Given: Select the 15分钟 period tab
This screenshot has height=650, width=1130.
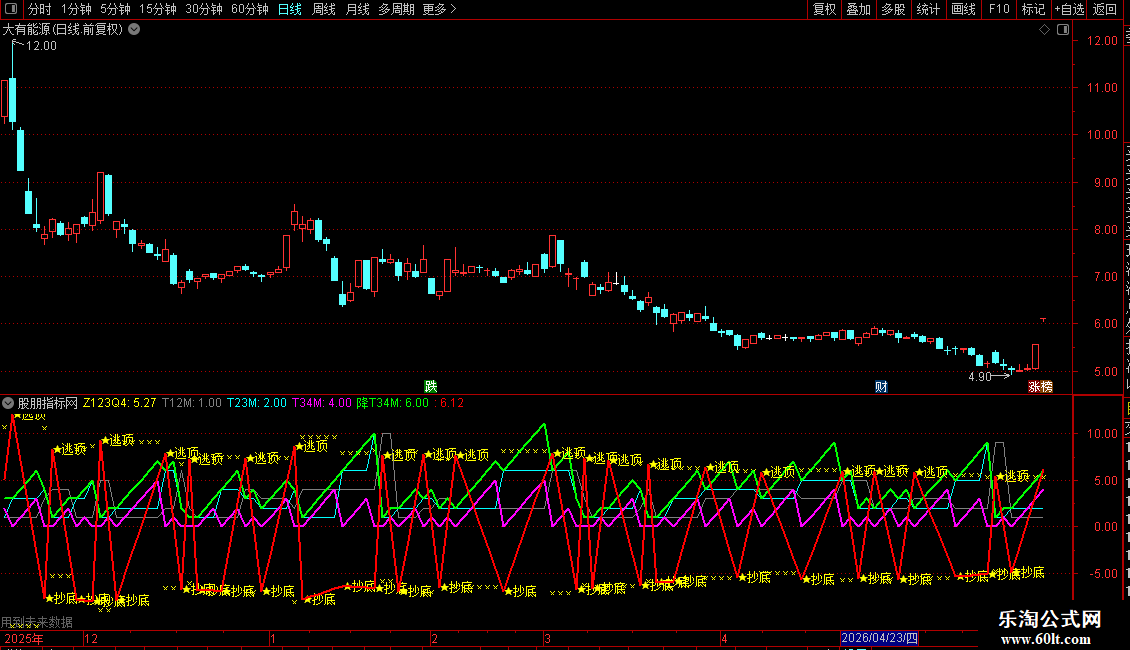Looking at the screenshot, I should [158, 9].
